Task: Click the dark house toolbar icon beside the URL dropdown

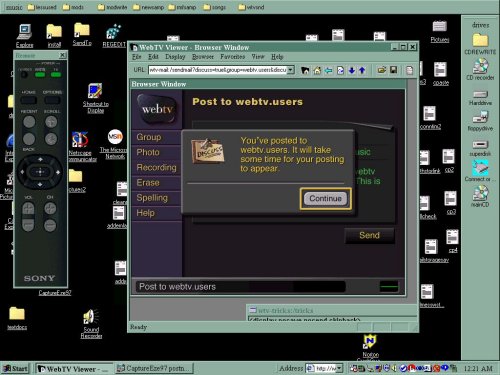Action: point(305,70)
